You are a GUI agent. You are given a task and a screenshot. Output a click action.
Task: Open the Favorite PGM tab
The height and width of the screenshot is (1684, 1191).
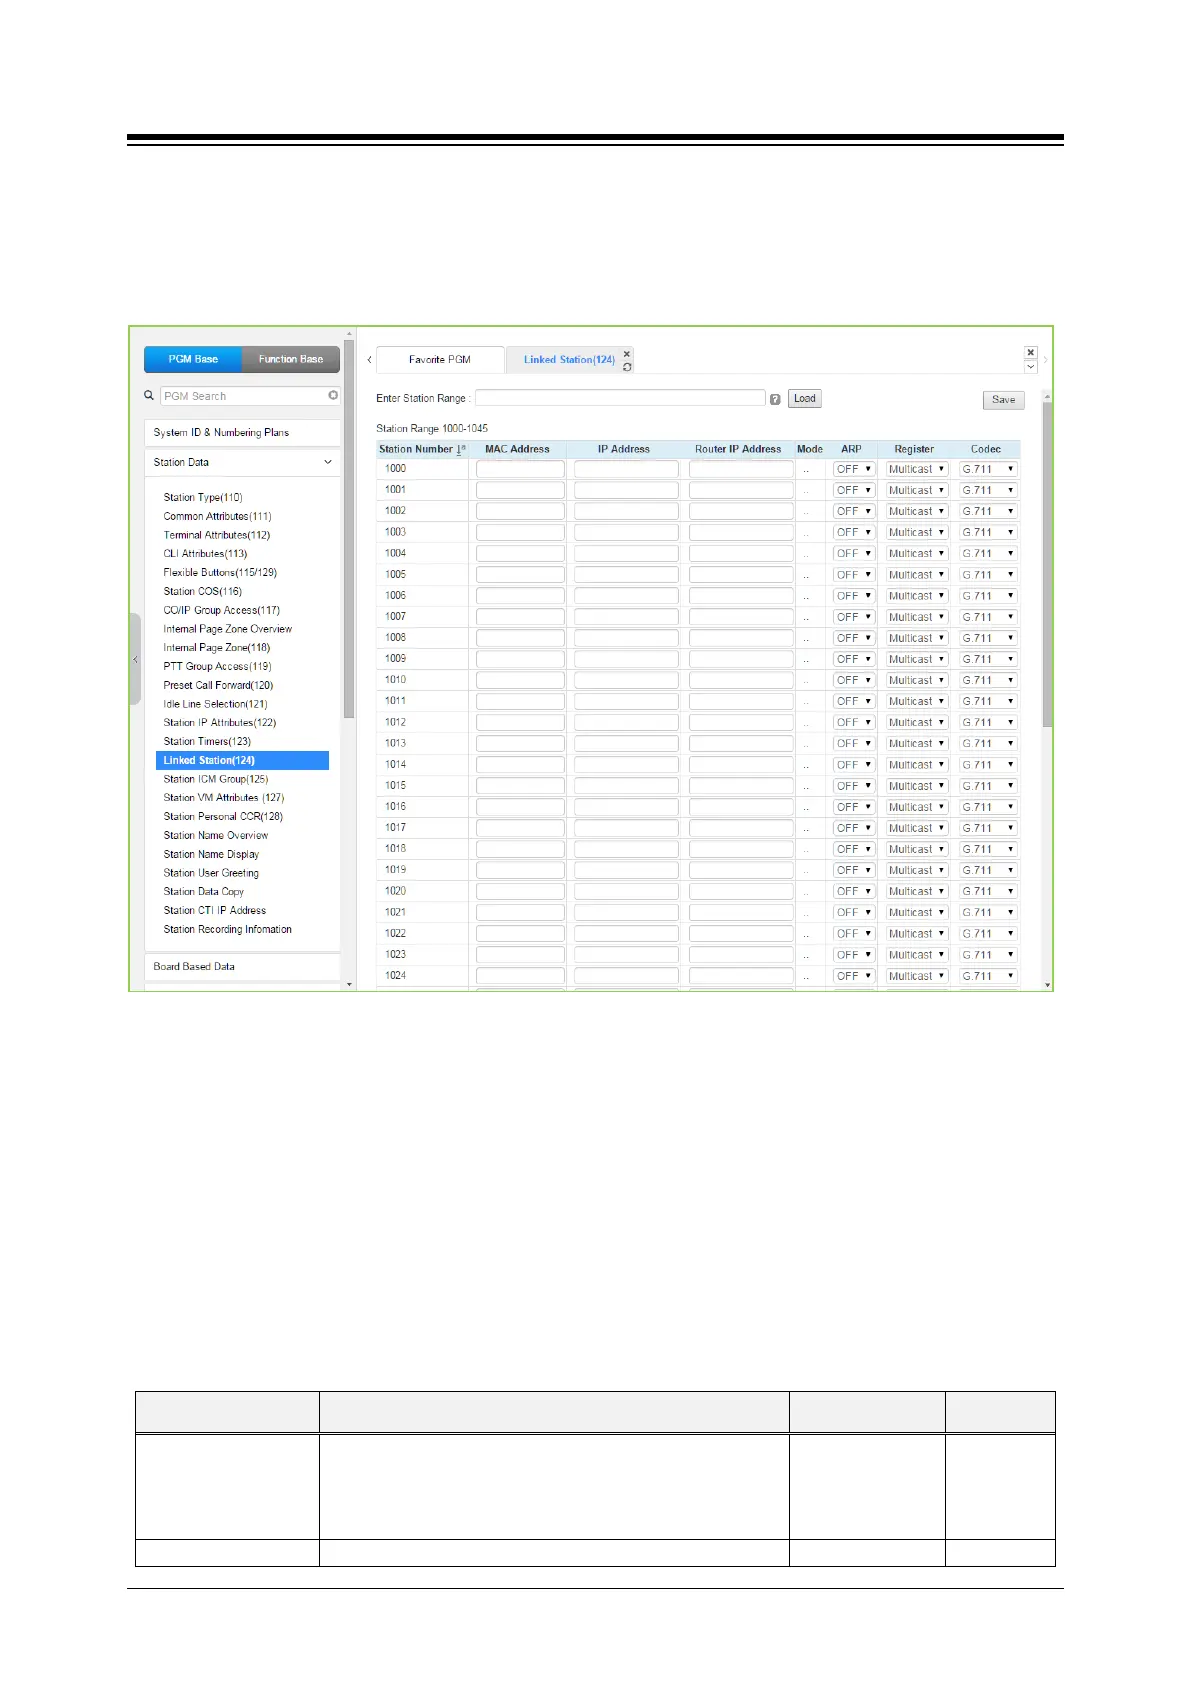point(439,359)
